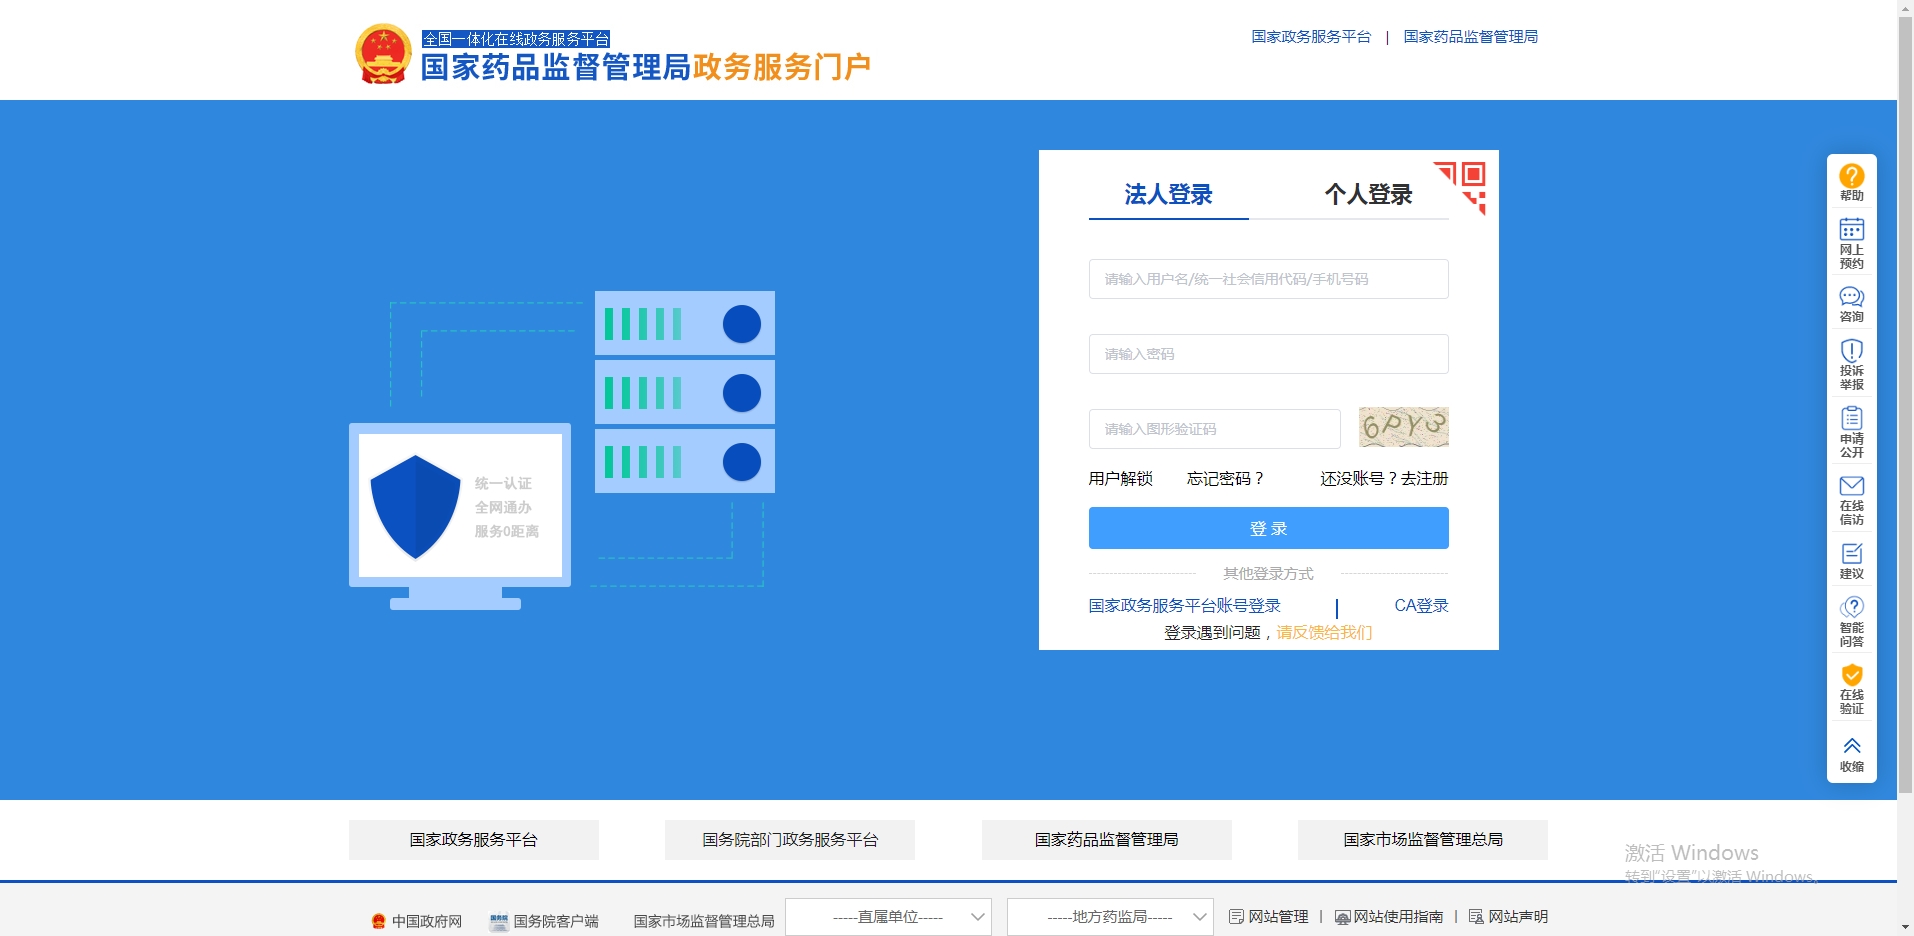The image size is (1914, 936).
Task: Select the 法人登录 tab
Action: [x=1168, y=195]
